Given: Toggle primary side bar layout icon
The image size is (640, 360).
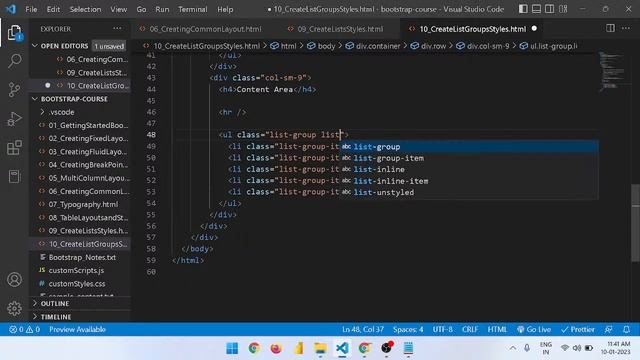Looking at the screenshot, I should coord(523,9).
